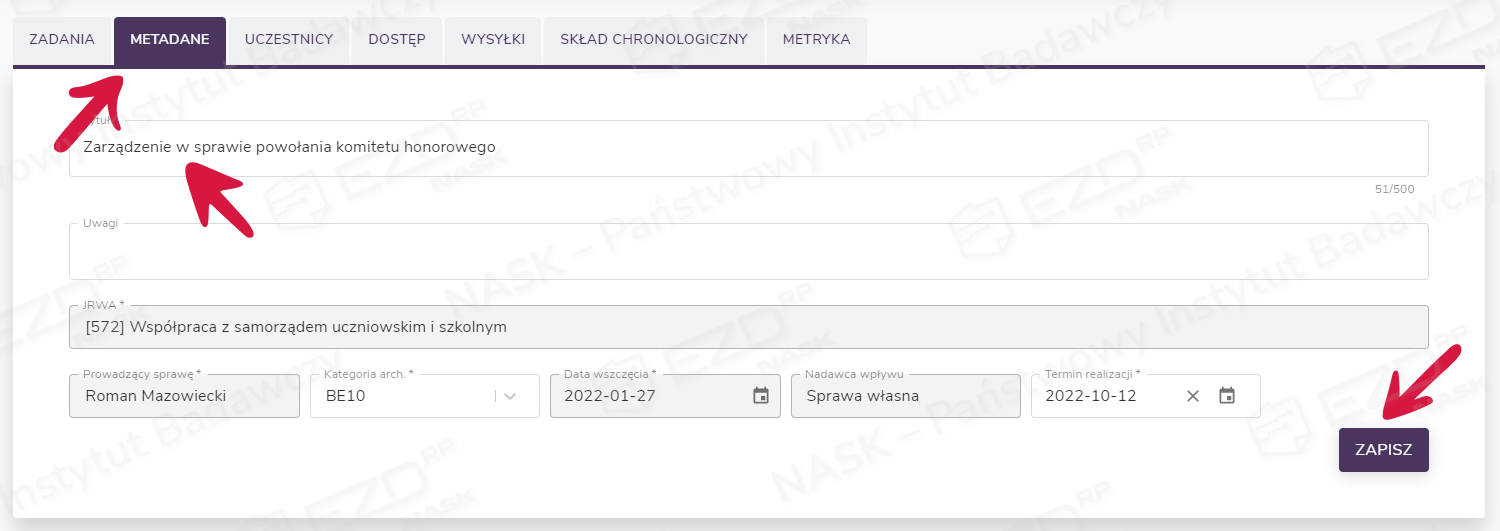Open the Termin realizacji calendar picker
The height and width of the screenshot is (531, 1500).
point(1227,396)
